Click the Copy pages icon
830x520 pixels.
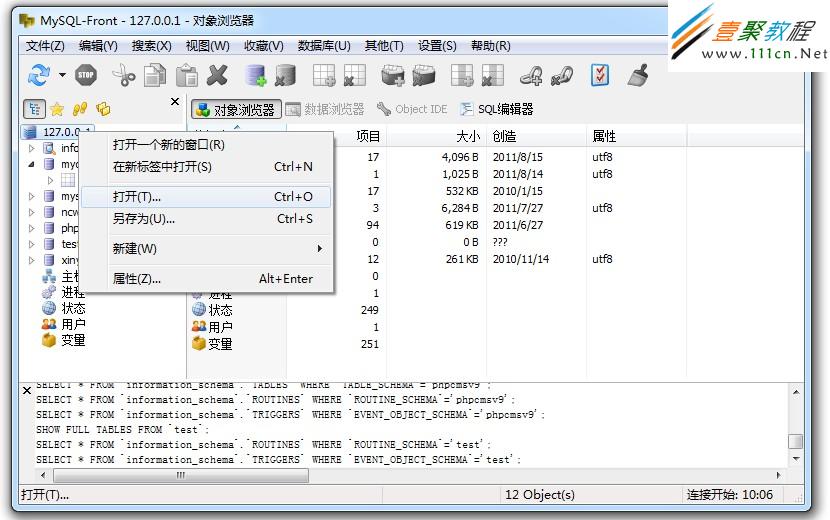tap(155, 75)
